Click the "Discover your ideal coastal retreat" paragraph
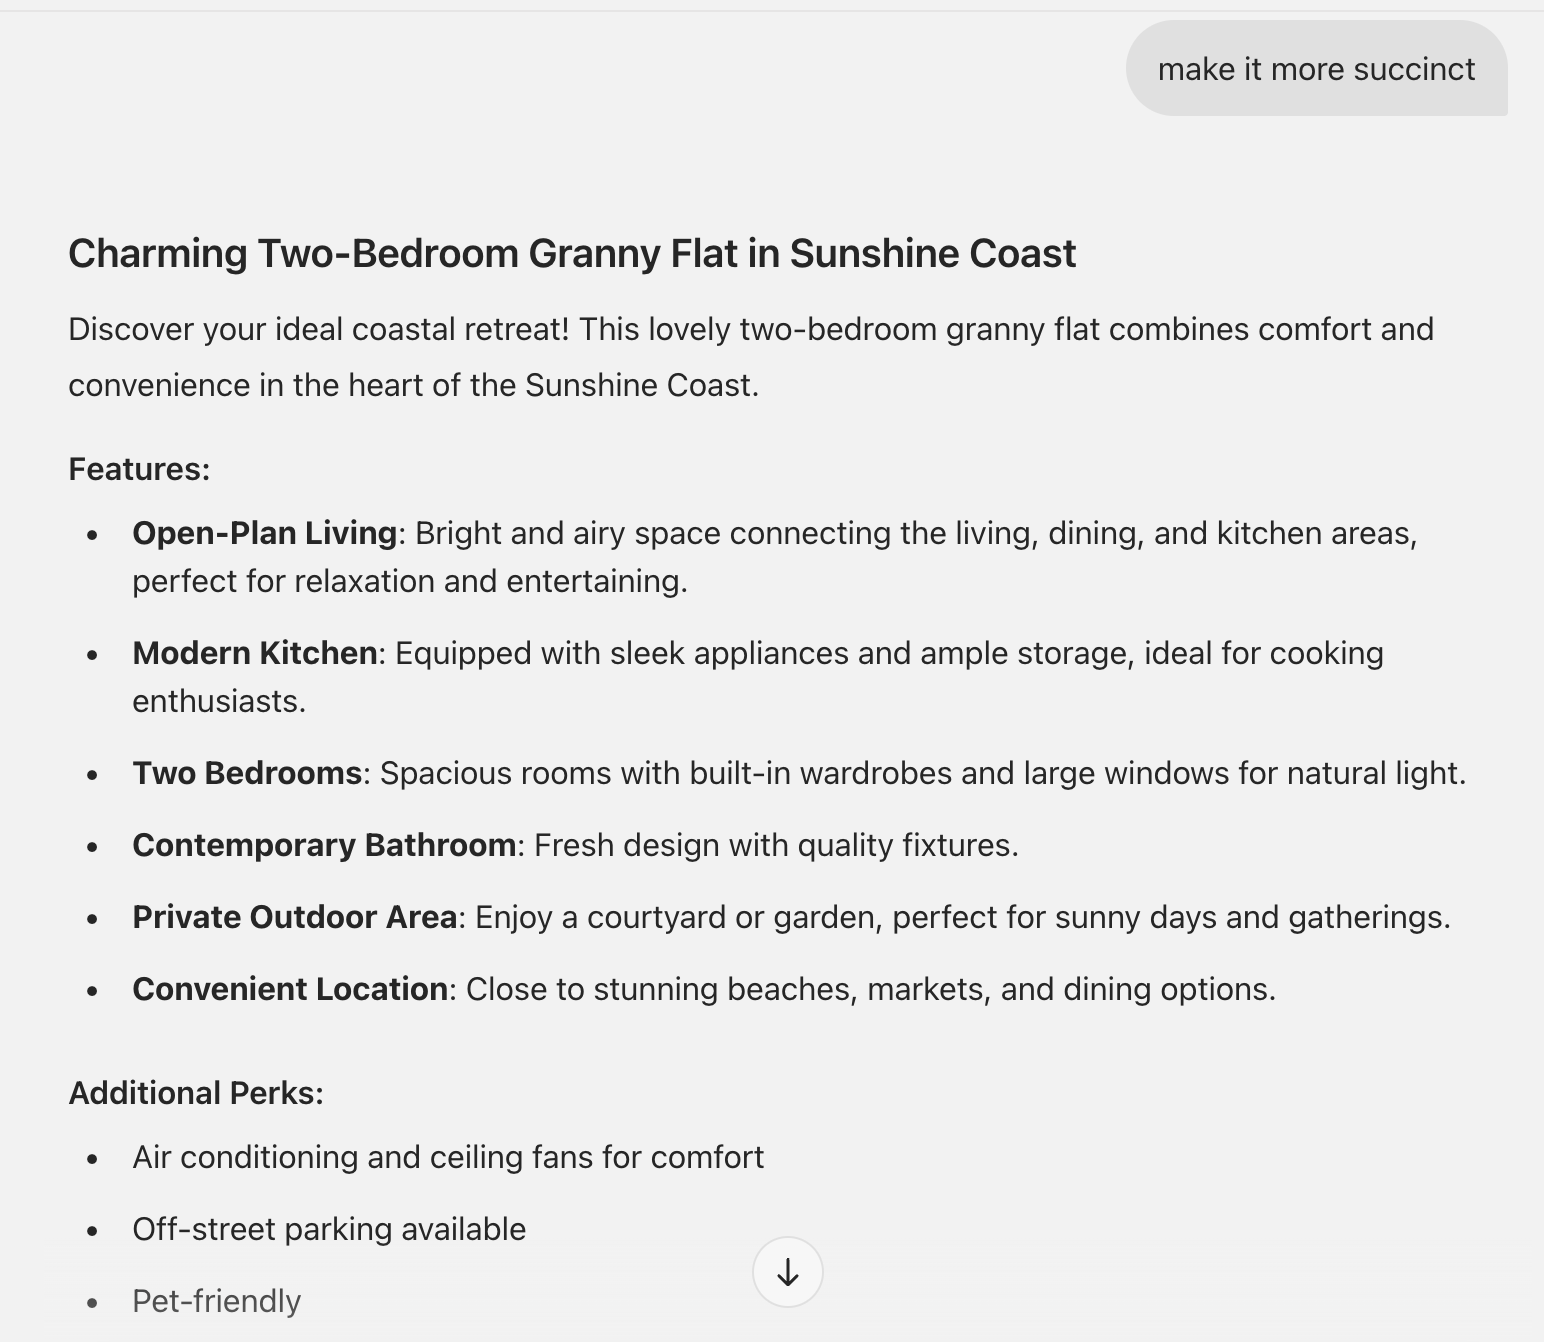 coord(750,357)
